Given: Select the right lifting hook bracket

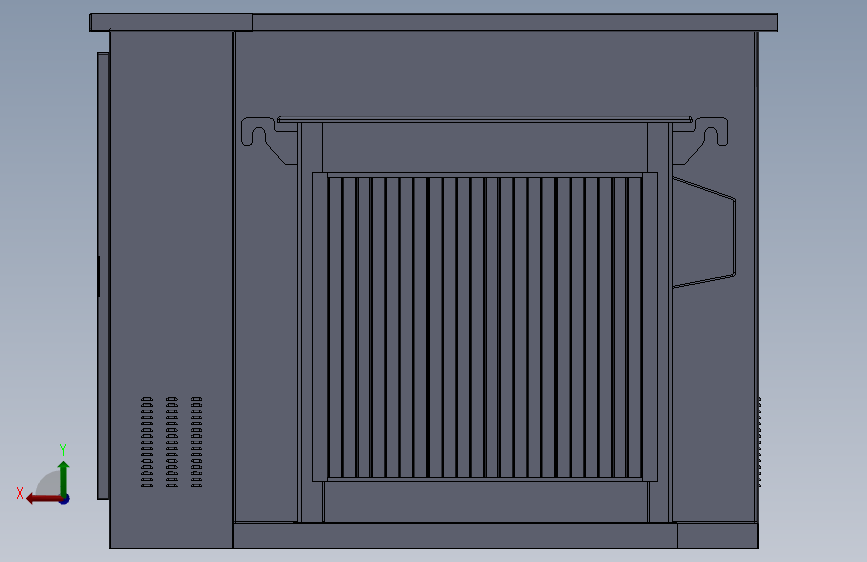Looking at the screenshot, I should point(700,139).
